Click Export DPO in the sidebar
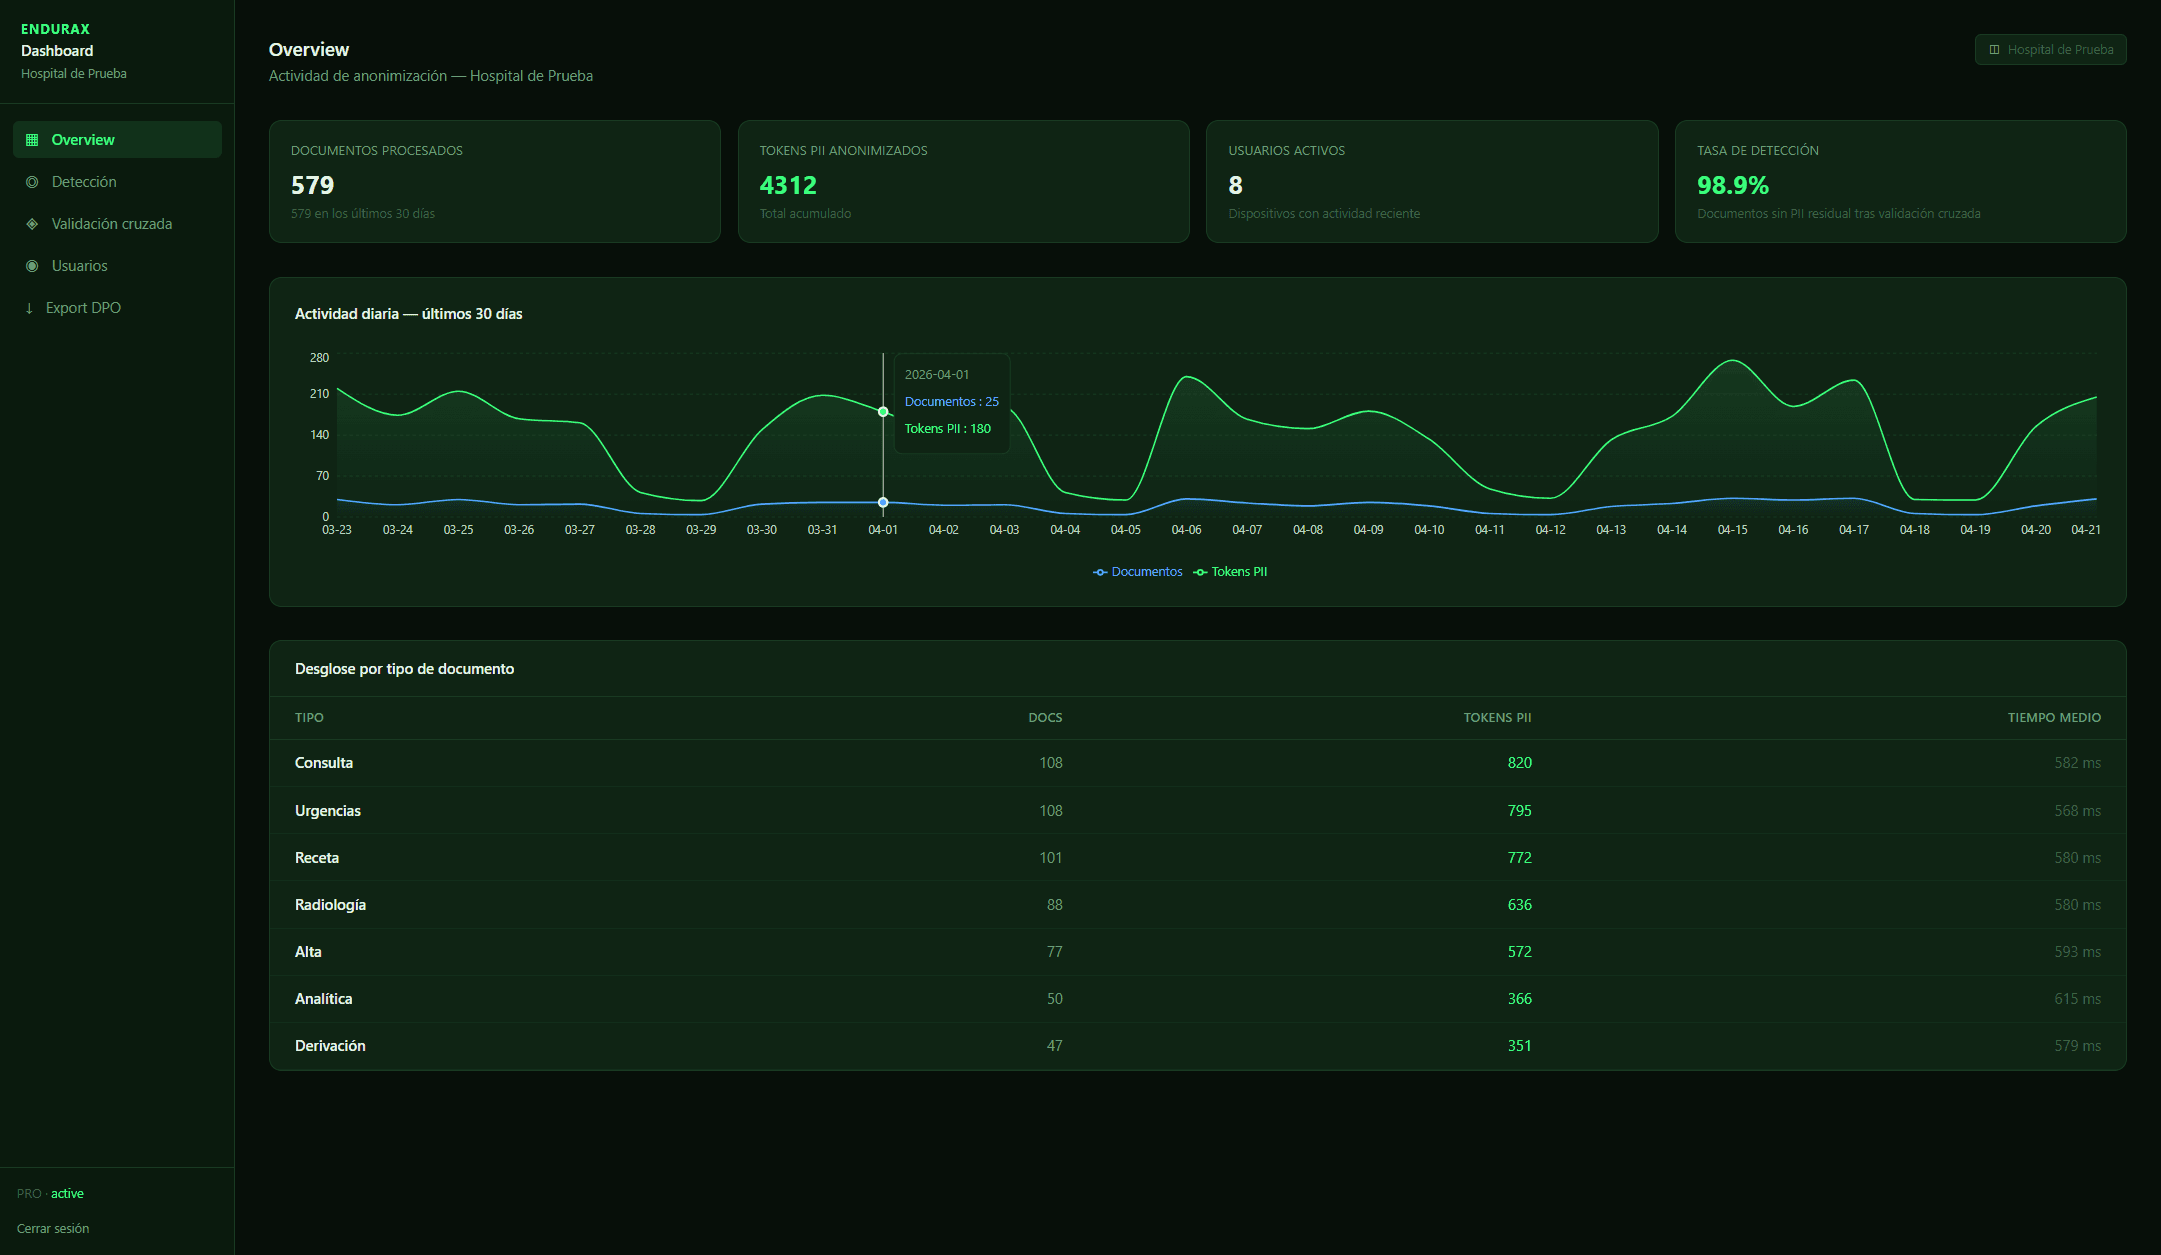This screenshot has height=1255, width=2161. 83,307
